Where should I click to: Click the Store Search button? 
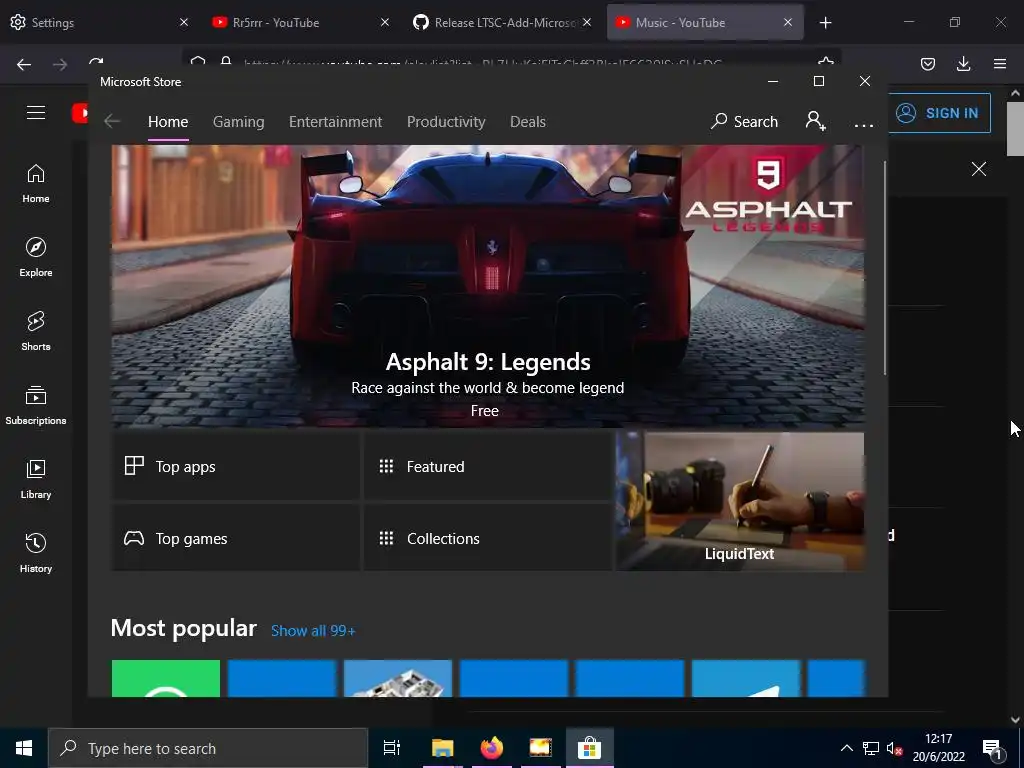click(x=744, y=121)
